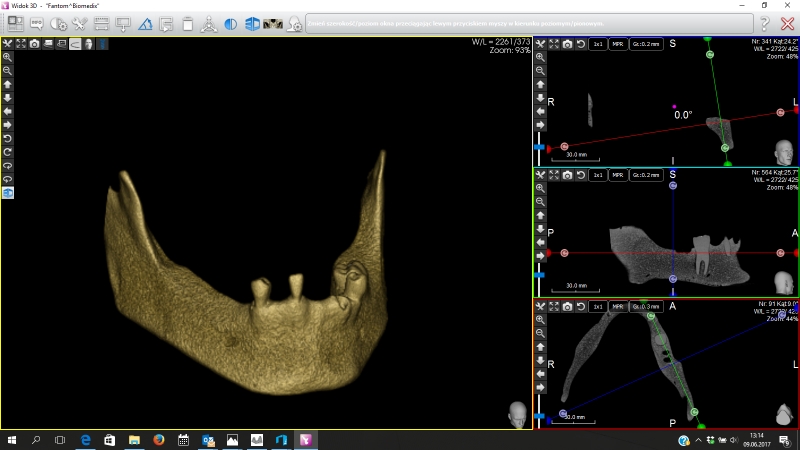Open the 1x1 layout dropdown in top-right view
Viewport: 800px width, 450px height.
click(x=597, y=44)
